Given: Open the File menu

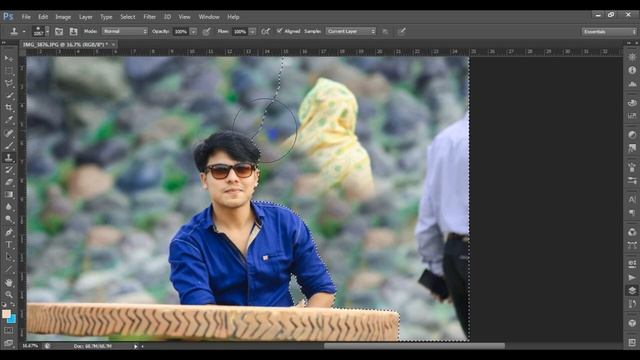Looking at the screenshot, I should click(x=26, y=17).
